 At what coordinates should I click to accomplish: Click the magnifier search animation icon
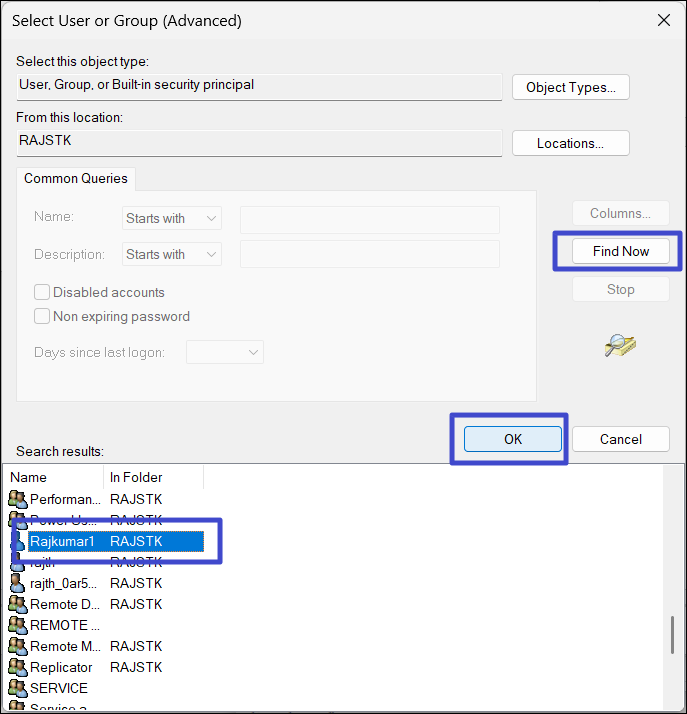coord(620,345)
